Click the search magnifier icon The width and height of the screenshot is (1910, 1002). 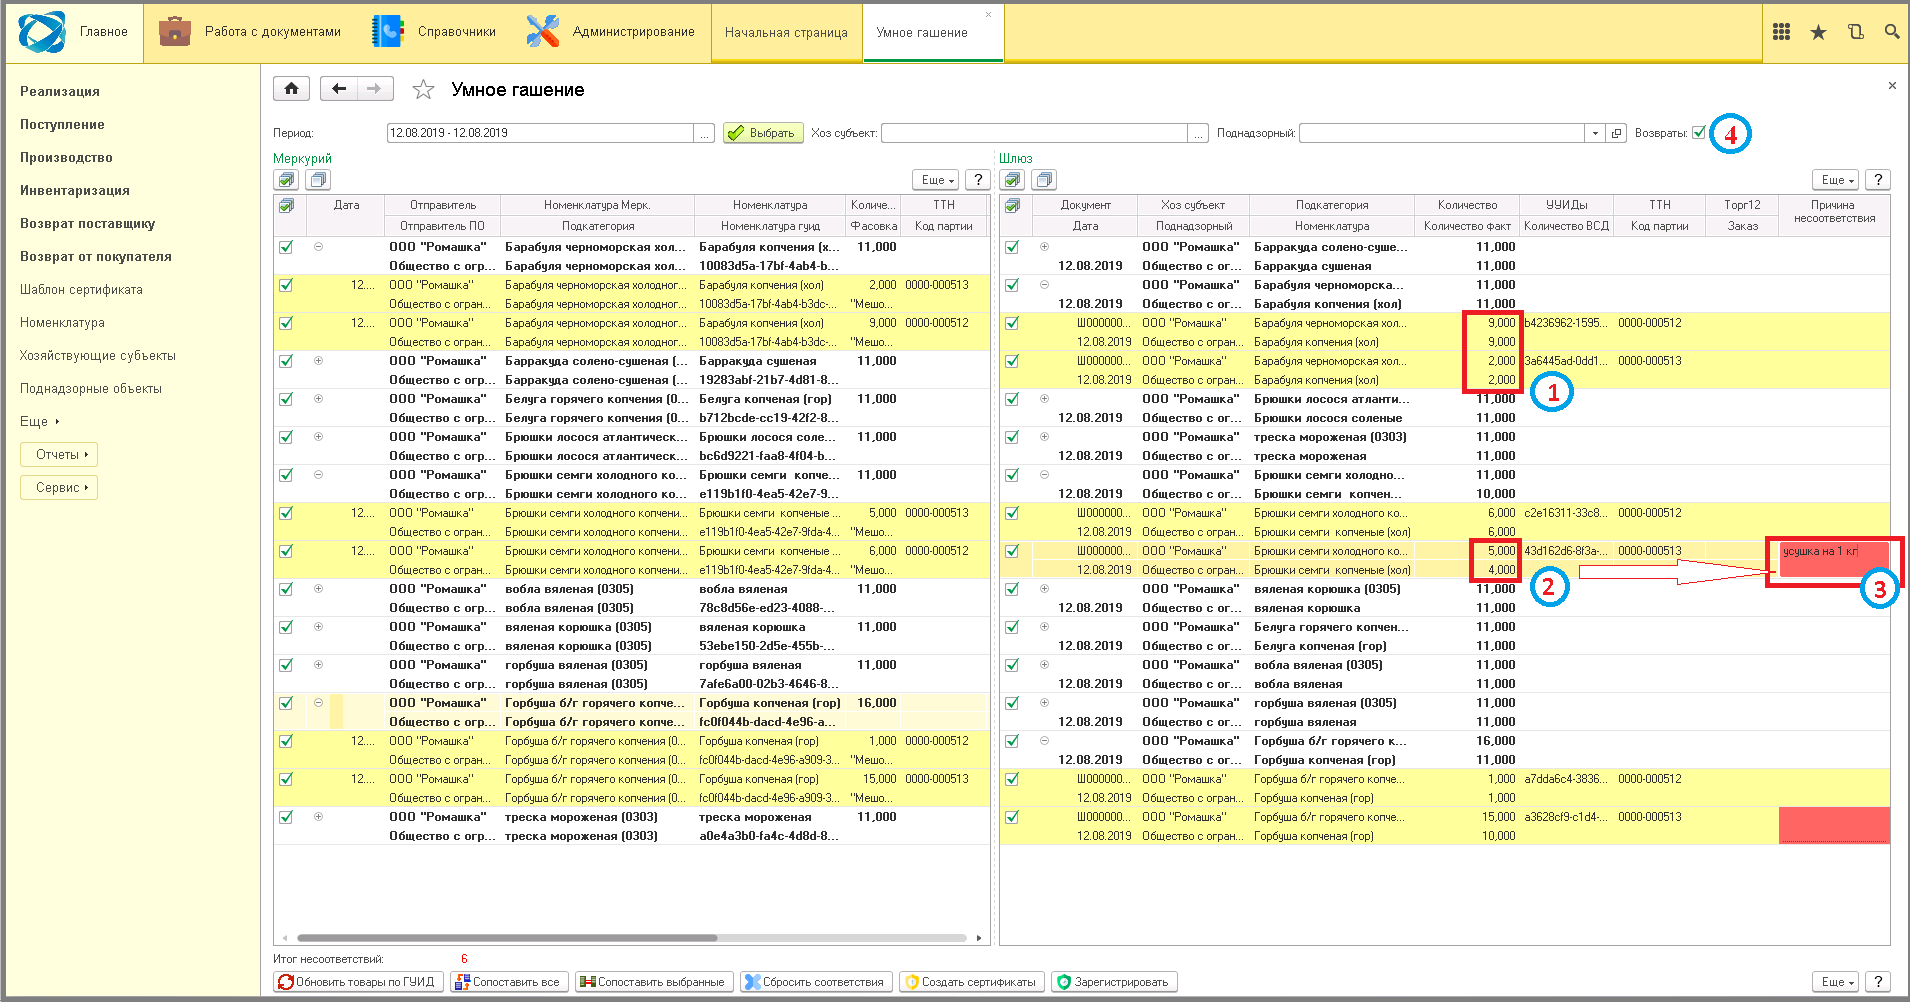point(1891,32)
